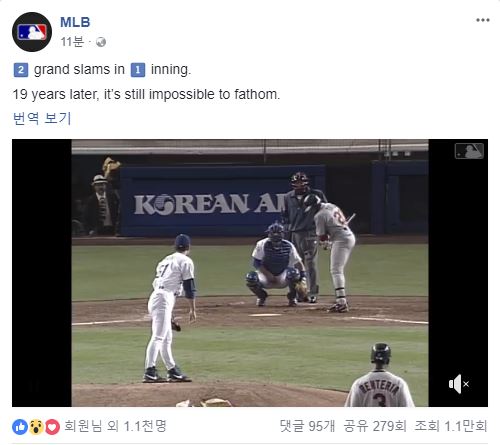Open the MLB page name link
The width and height of the screenshot is (500, 445).
pos(75,22)
